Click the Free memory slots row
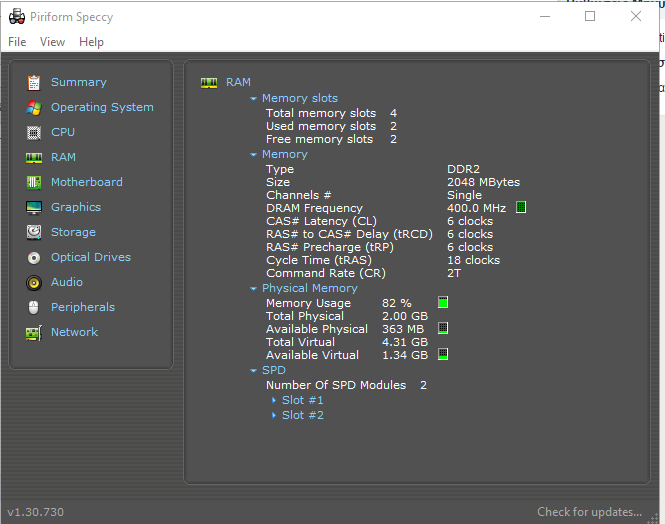 331,139
